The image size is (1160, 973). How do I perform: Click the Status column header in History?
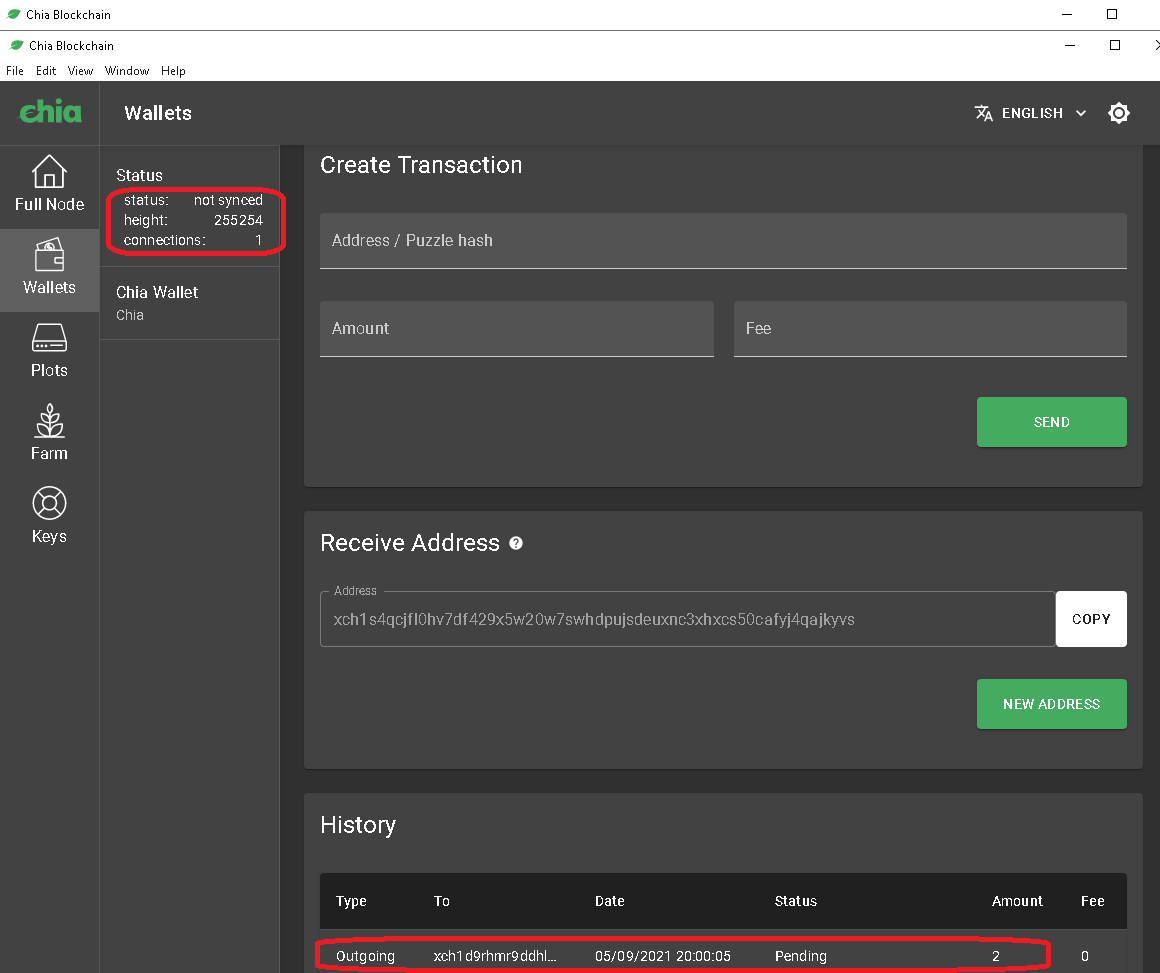(x=796, y=901)
